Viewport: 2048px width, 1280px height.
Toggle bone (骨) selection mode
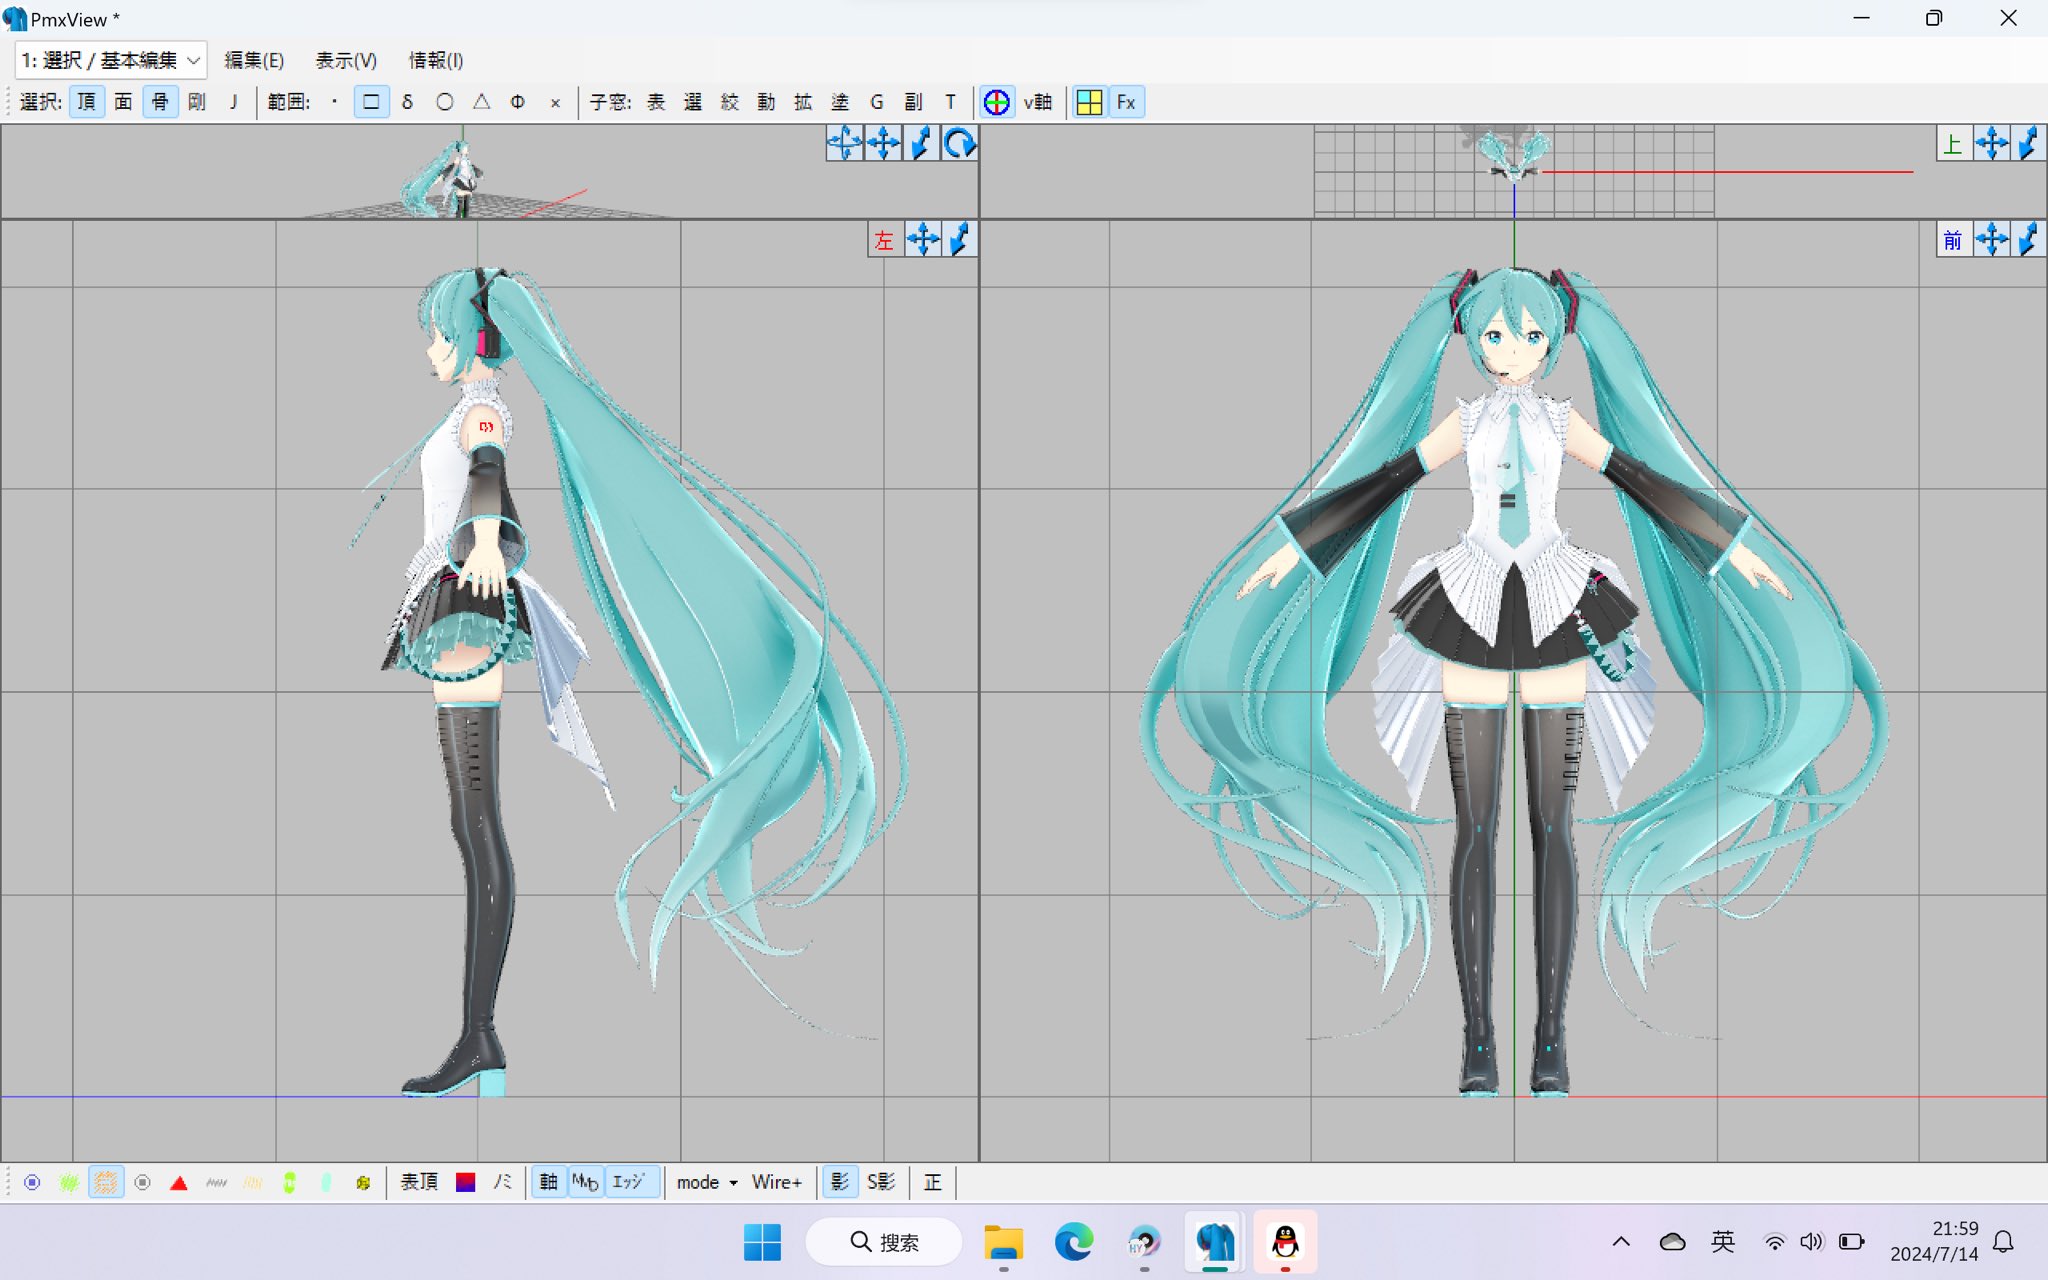pos(160,102)
